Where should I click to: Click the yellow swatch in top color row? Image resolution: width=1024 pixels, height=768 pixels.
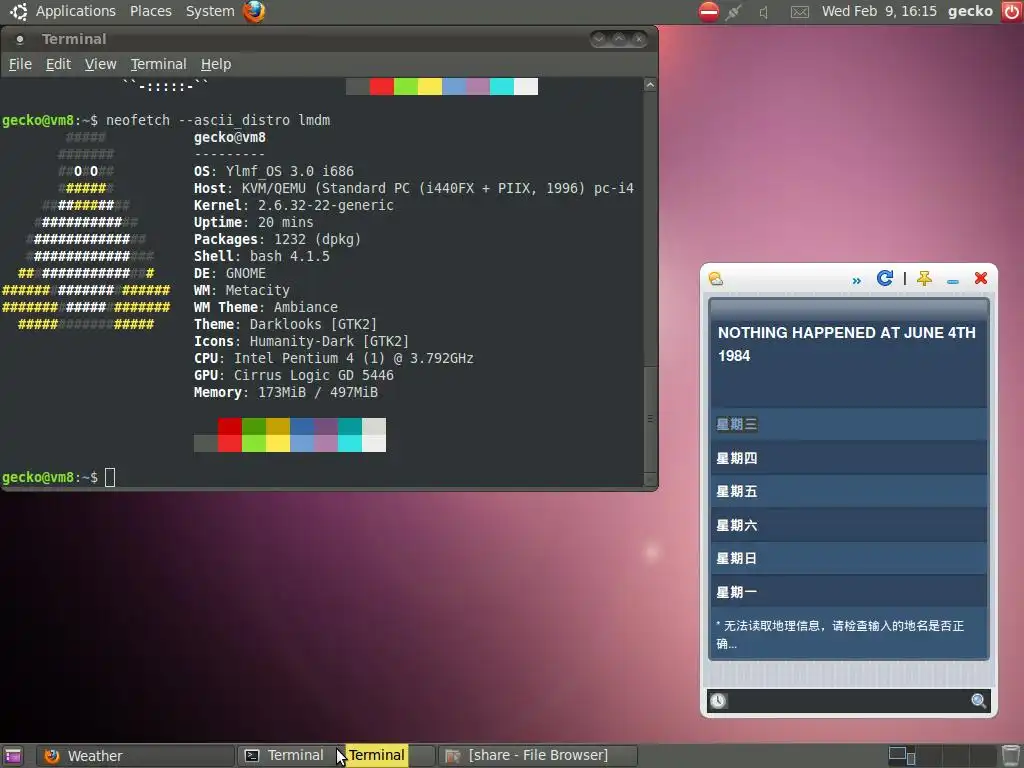(430, 86)
